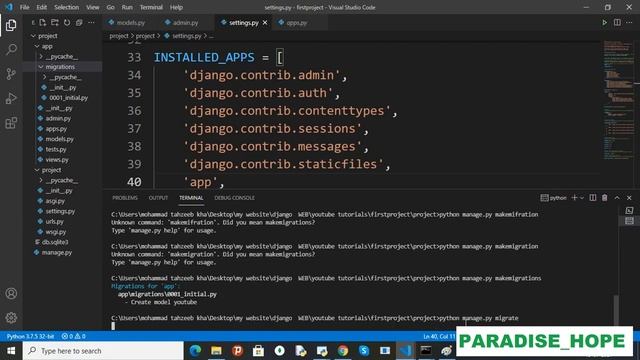This screenshot has height=360, width=640.
Task: Open the Help menu
Action: coord(176,7)
